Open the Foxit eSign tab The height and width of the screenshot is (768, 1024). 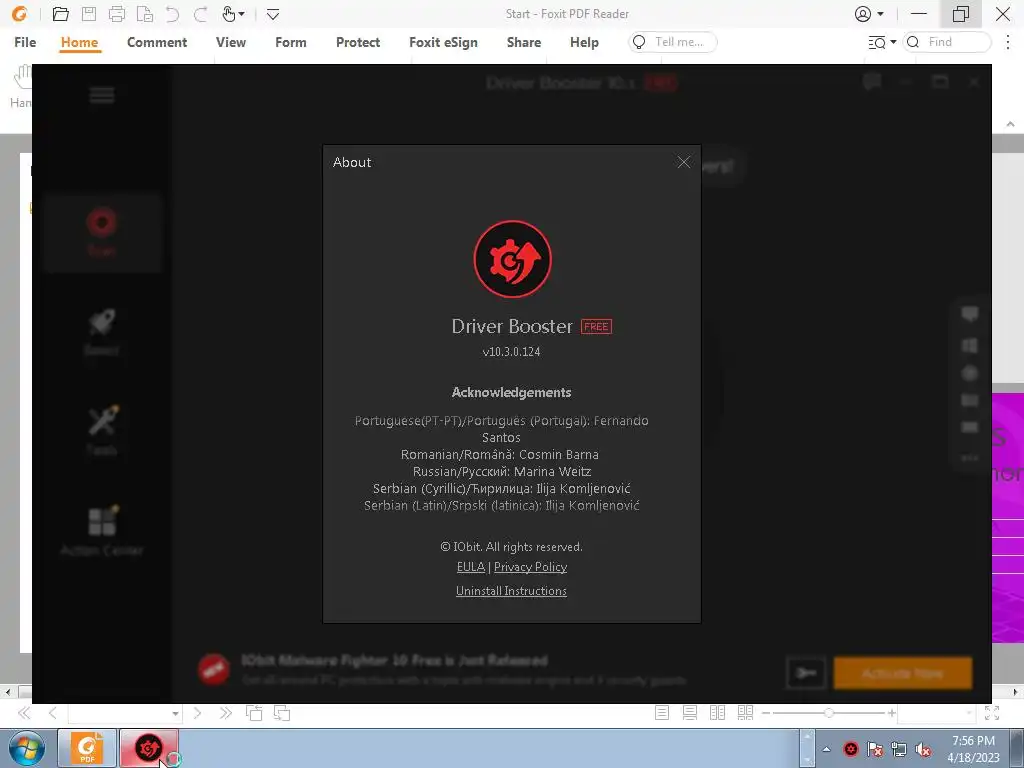[443, 42]
